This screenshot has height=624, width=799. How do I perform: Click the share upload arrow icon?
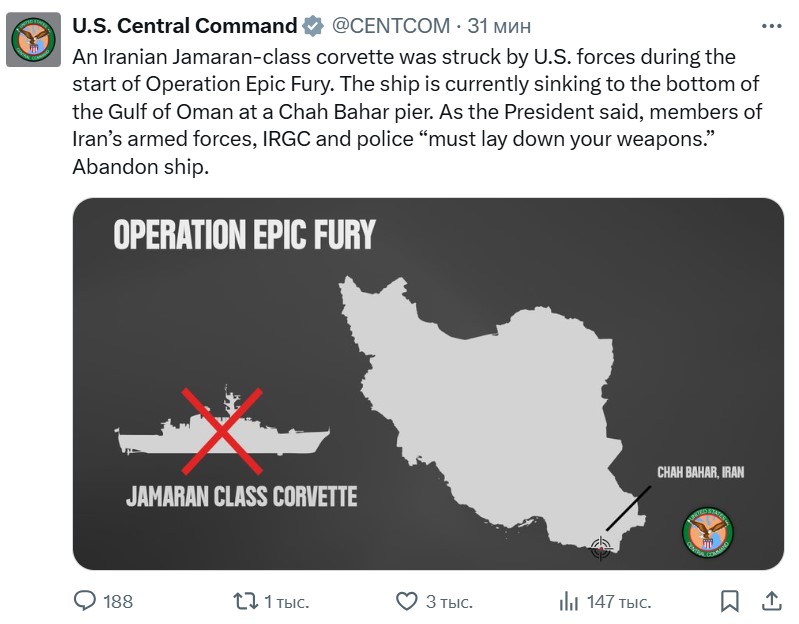(x=772, y=601)
